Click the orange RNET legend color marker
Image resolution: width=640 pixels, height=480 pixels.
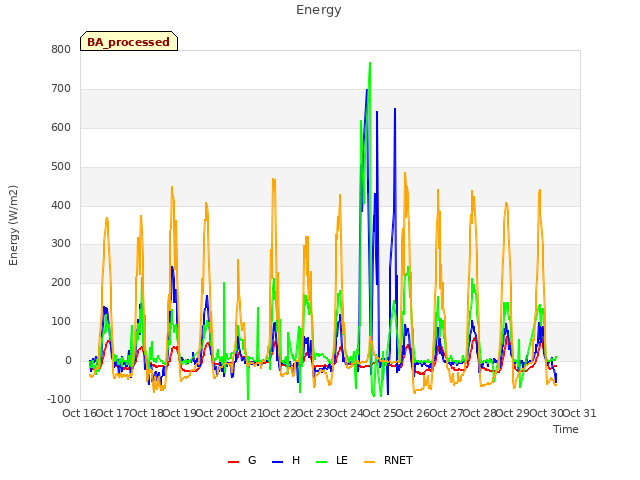[x=369, y=462]
